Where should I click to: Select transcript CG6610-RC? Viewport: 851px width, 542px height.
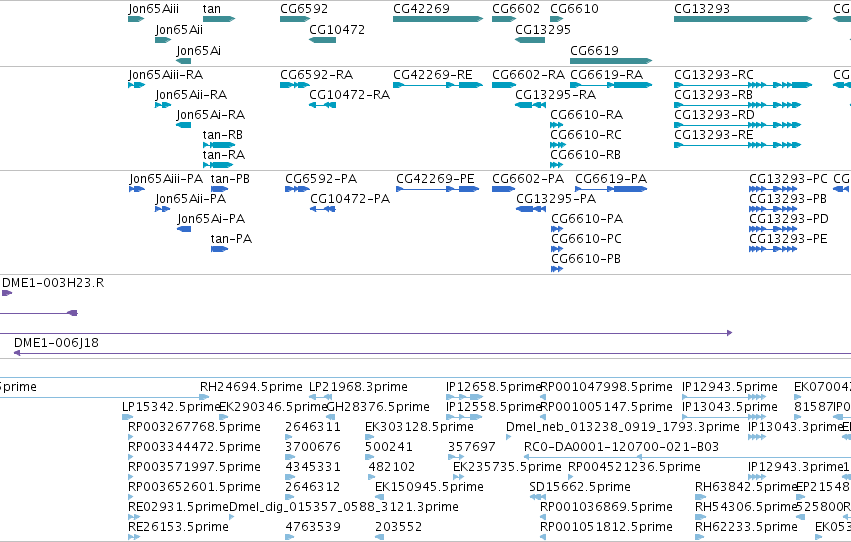558,145
